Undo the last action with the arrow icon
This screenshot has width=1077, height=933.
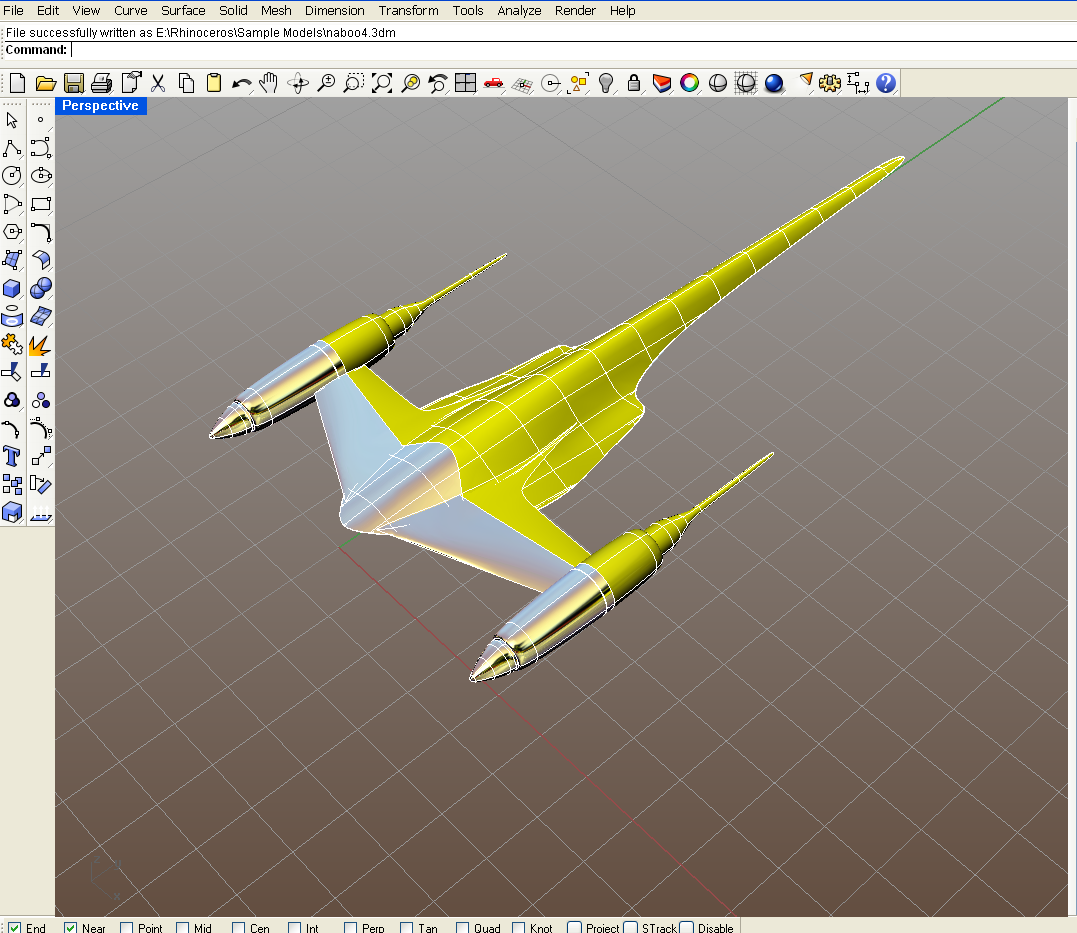pyautogui.click(x=242, y=83)
